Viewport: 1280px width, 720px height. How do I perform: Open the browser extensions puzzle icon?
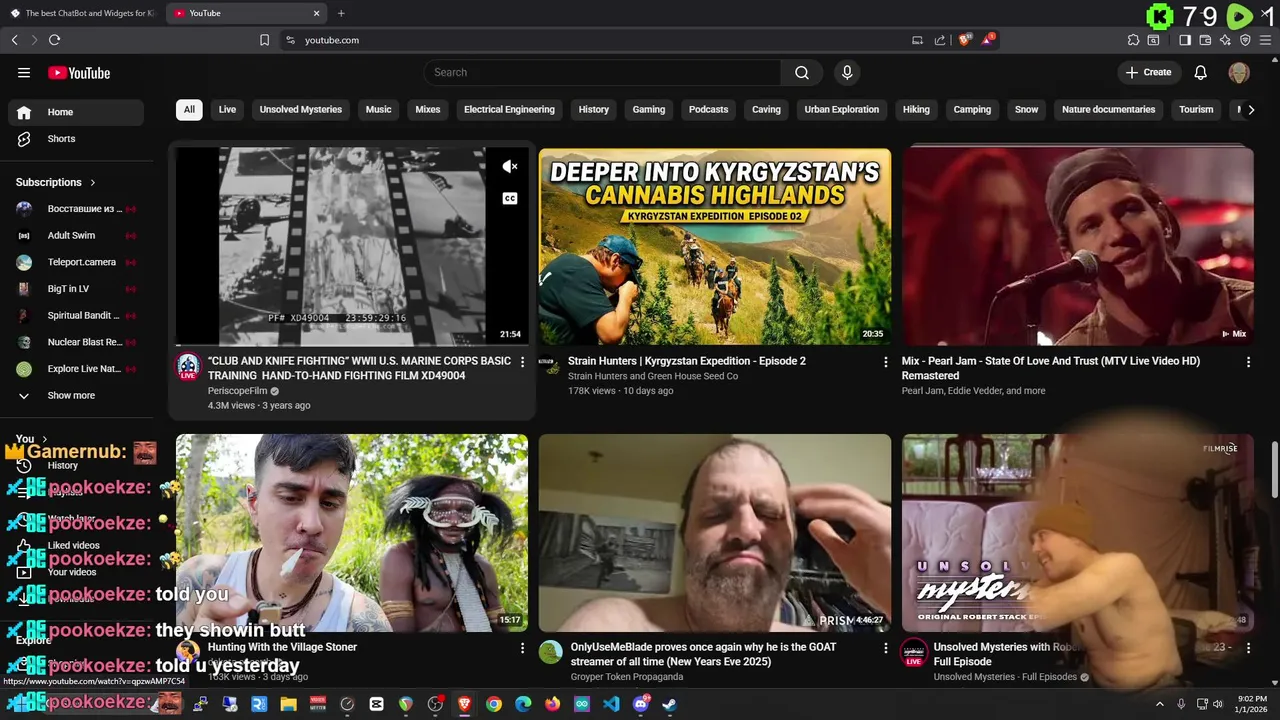(1133, 40)
